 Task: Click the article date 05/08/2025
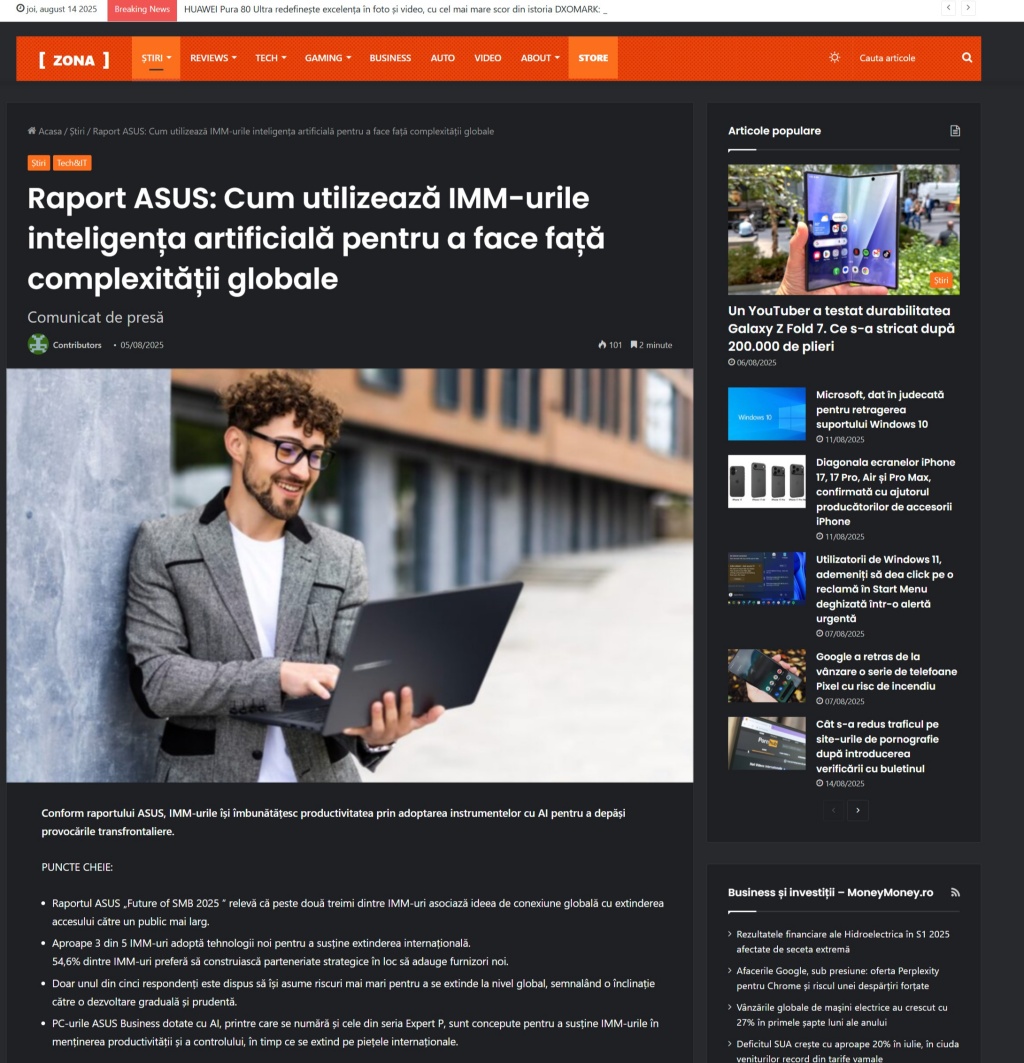[x=142, y=345]
